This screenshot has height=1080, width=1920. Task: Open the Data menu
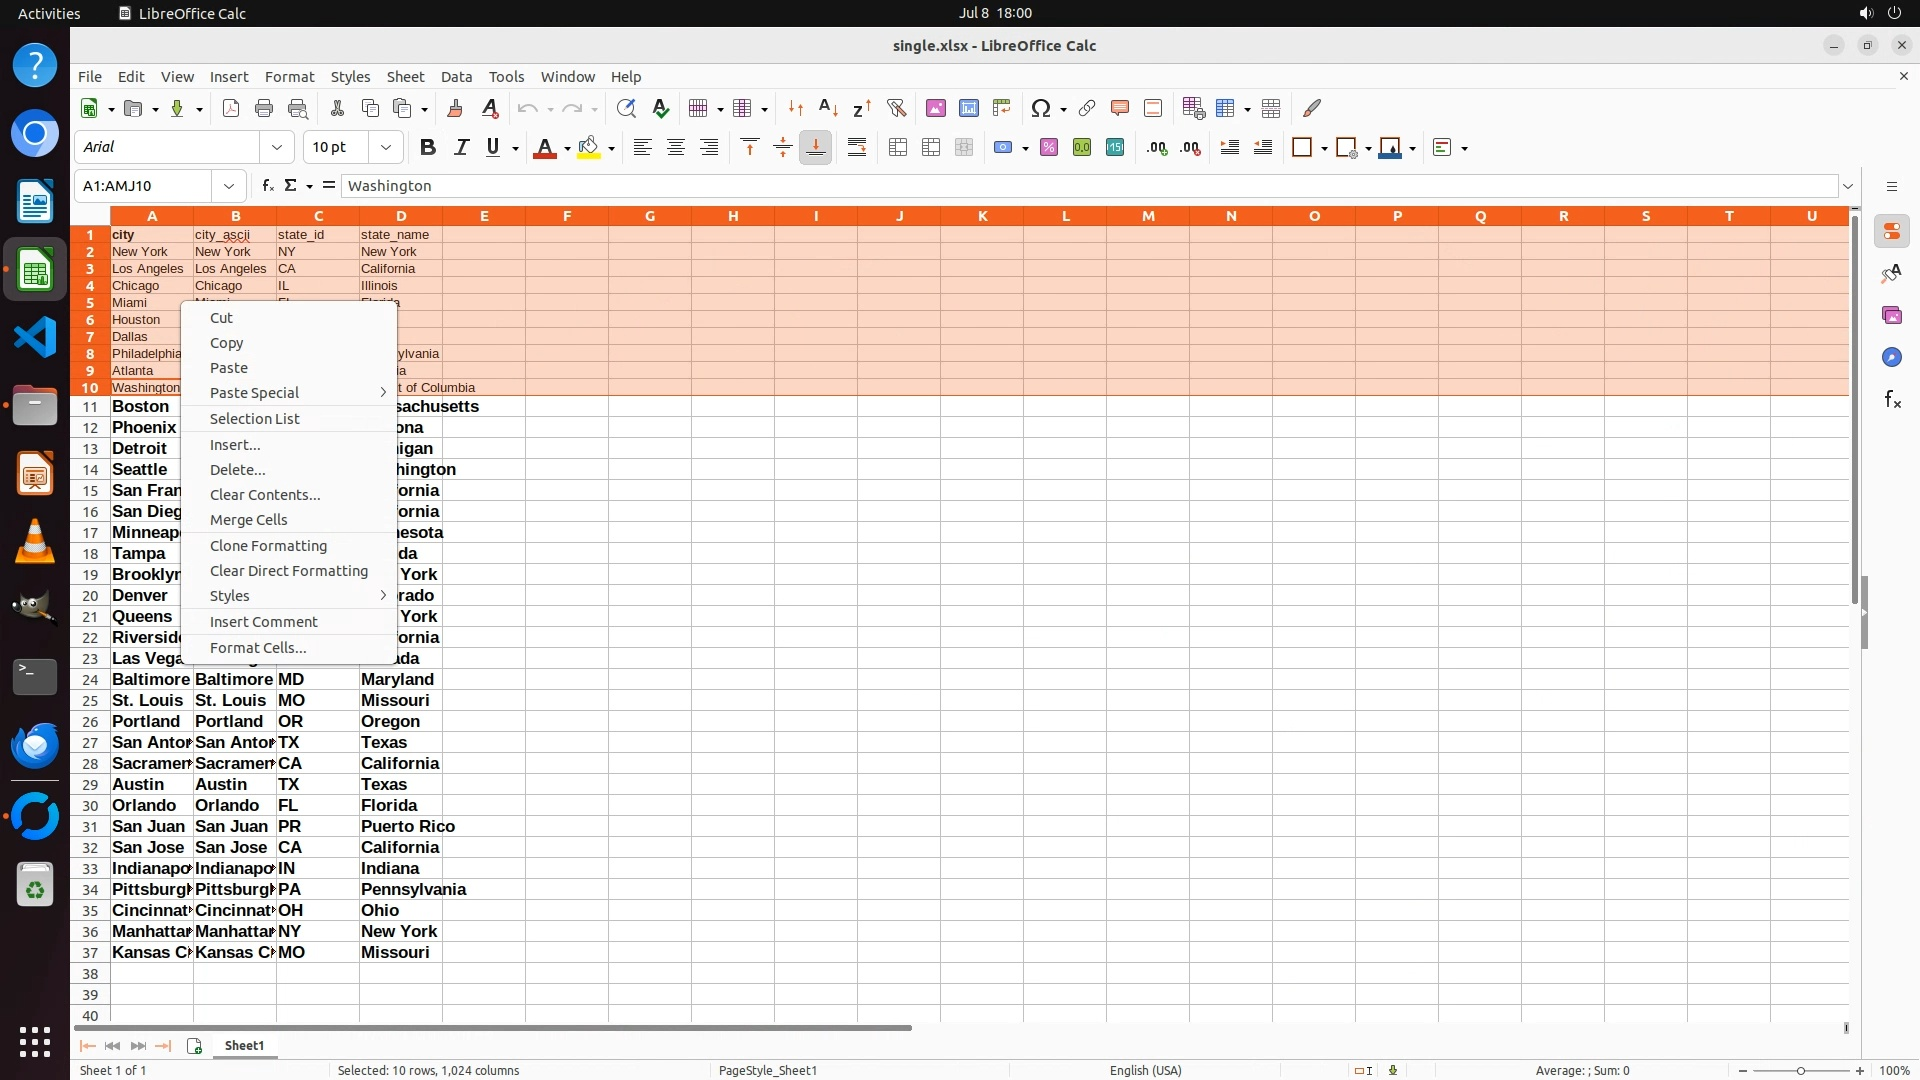[456, 77]
